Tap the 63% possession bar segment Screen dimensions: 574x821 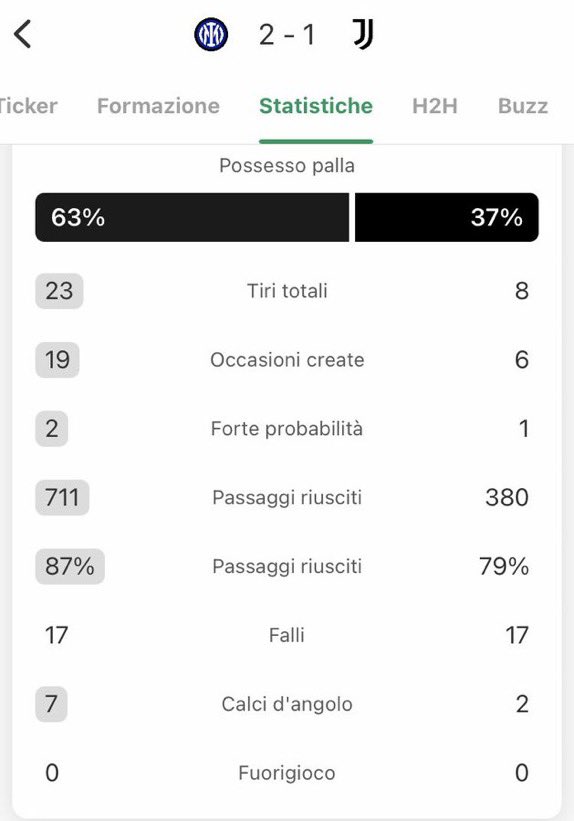(192, 217)
